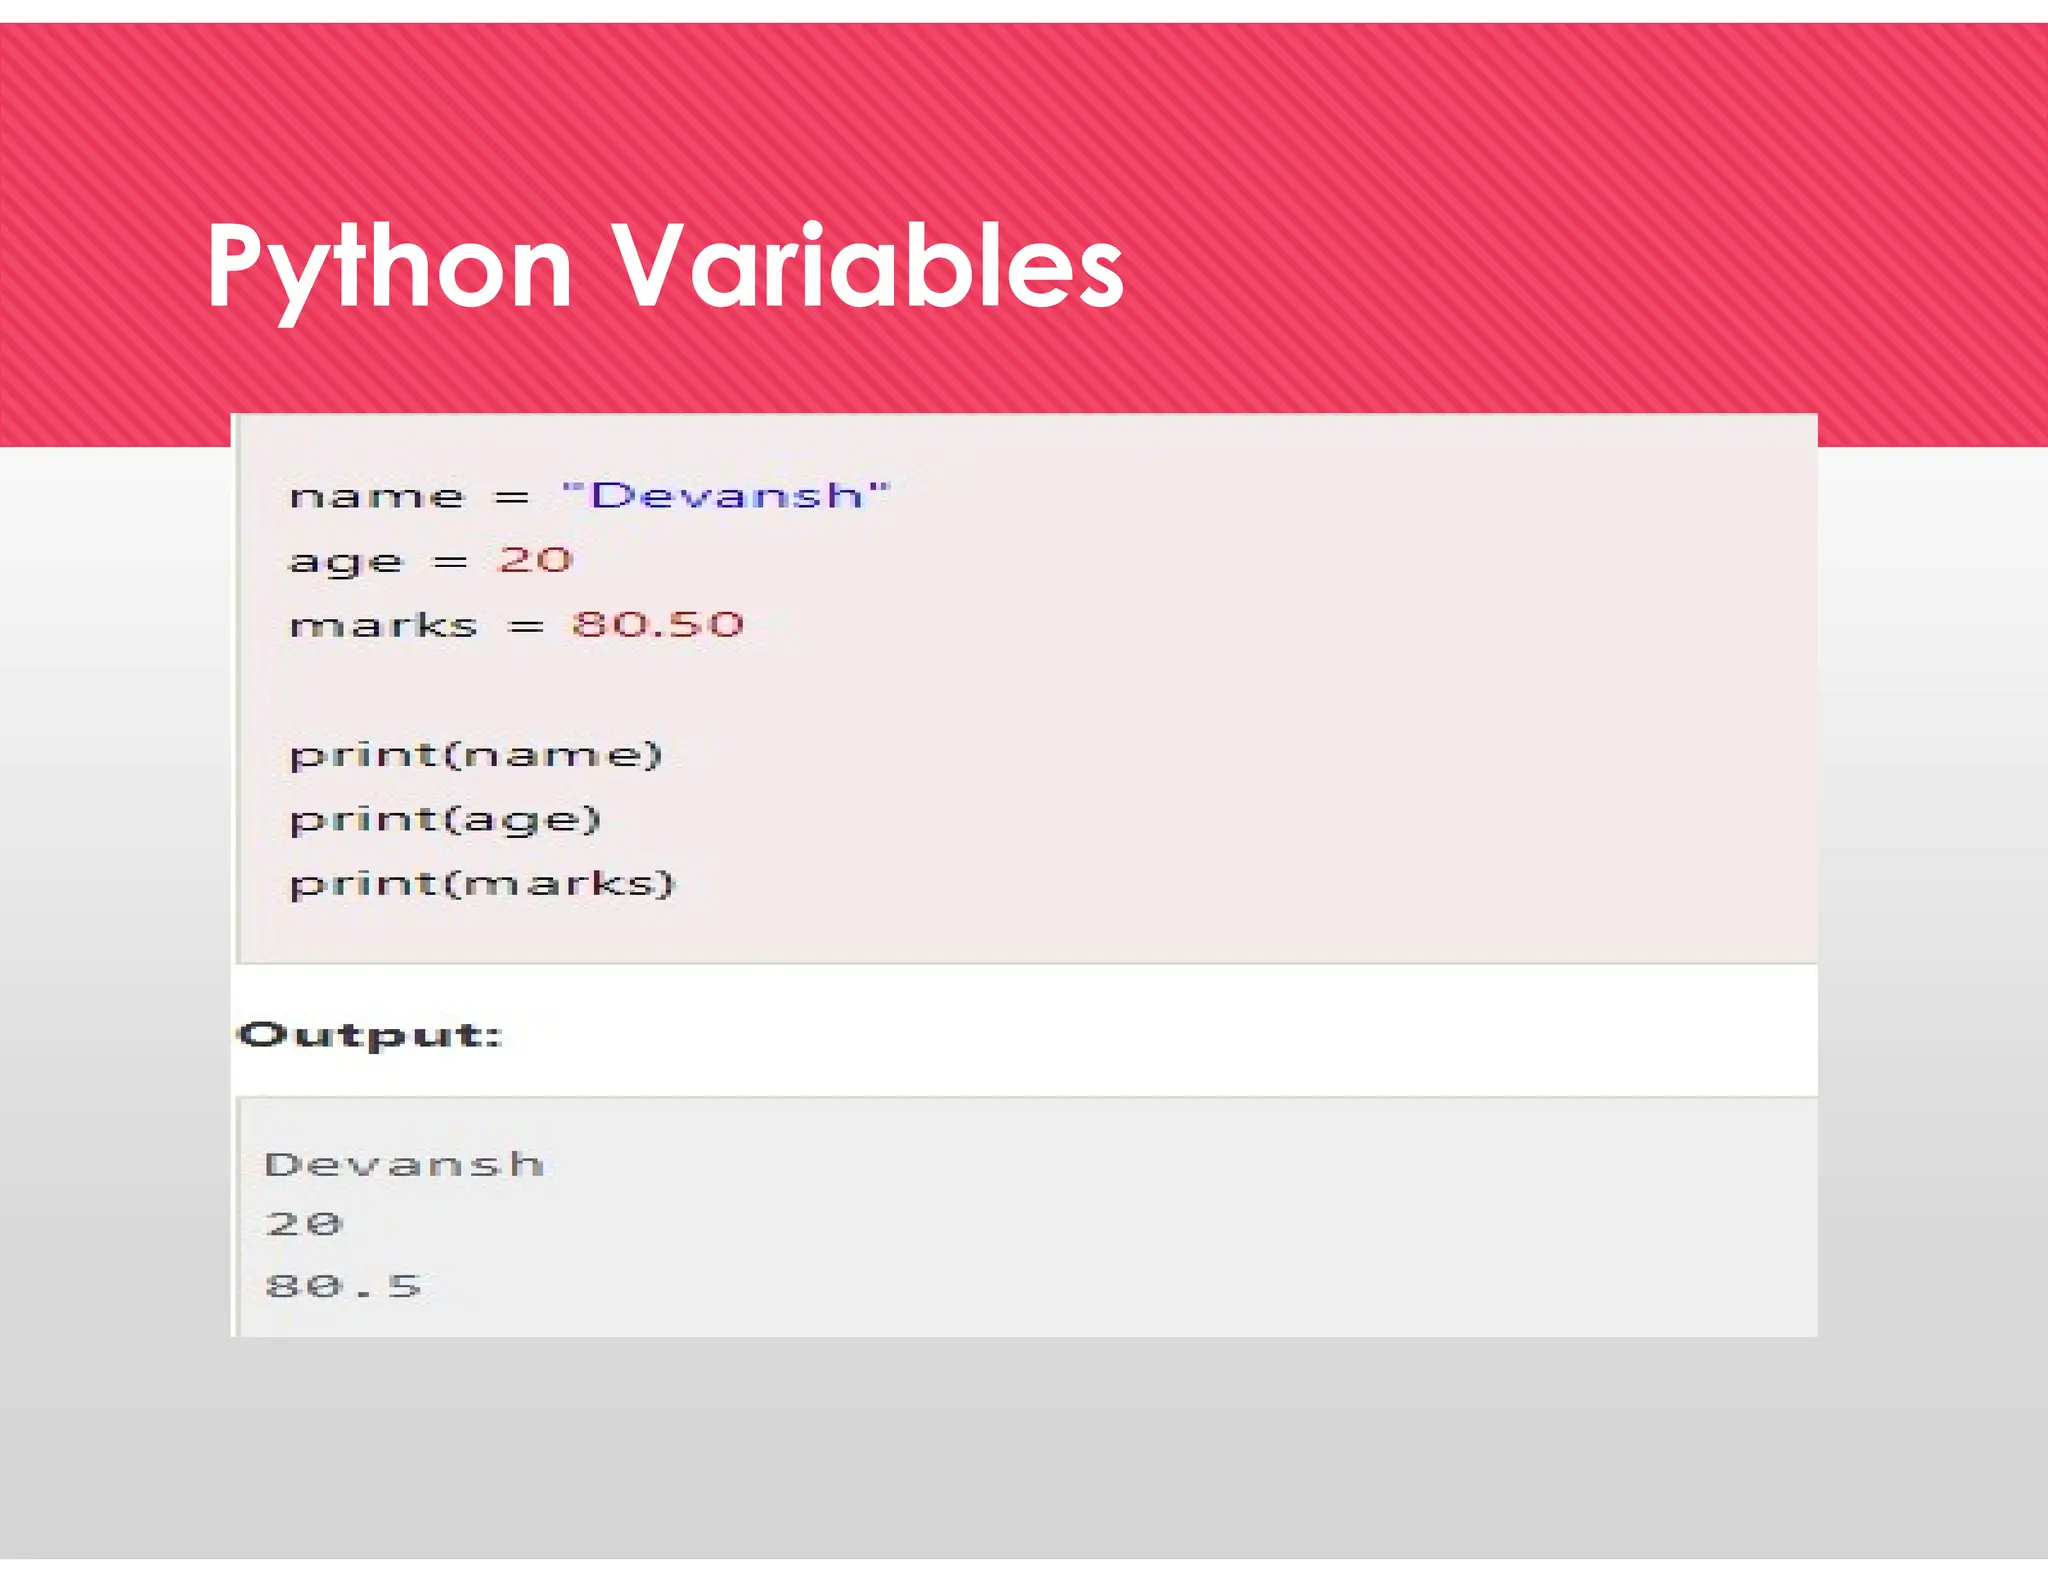The image size is (2048, 1582).
Task: Select the code line age = 20
Action: pos(431,561)
